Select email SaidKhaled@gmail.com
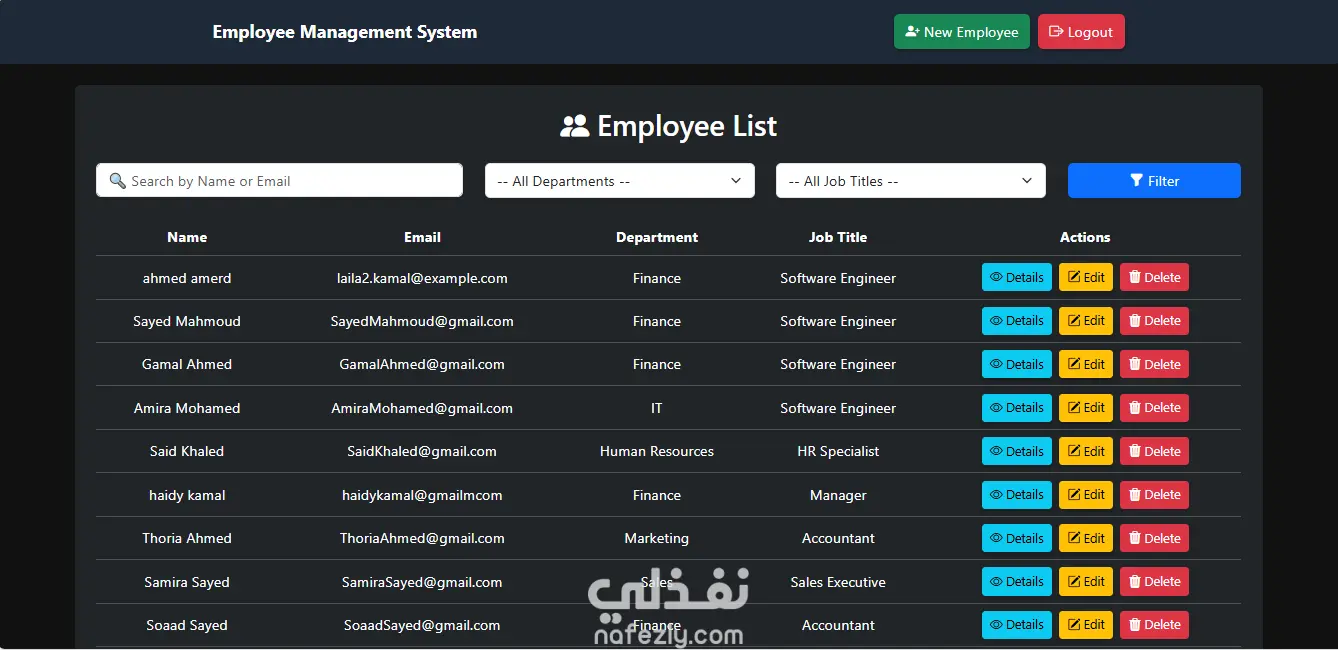This screenshot has width=1338, height=650. (x=422, y=451)
